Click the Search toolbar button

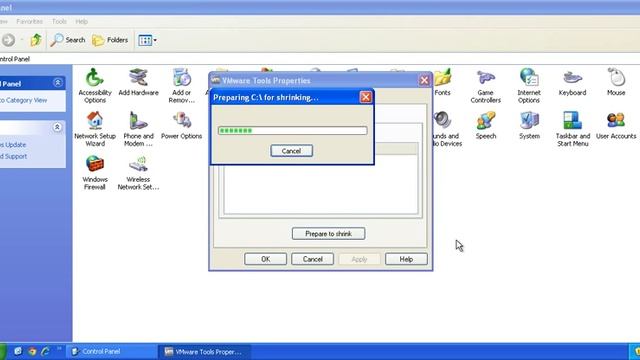click(x=68, y=40)
